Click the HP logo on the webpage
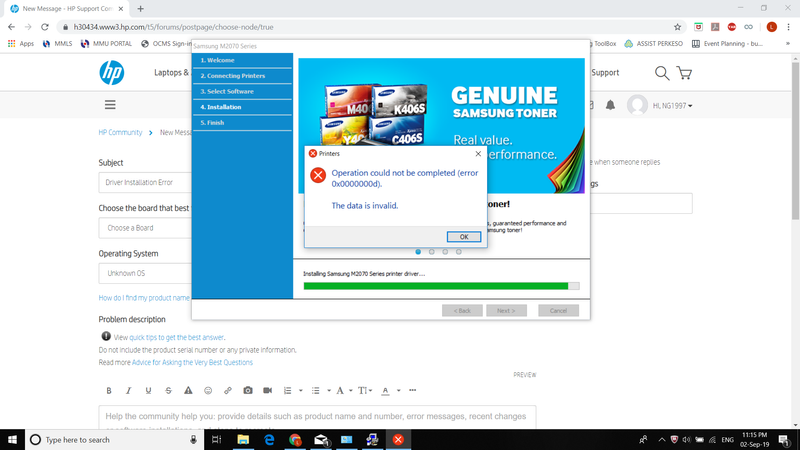The width and height of the screenshot is (800, 450). (112, 72)
